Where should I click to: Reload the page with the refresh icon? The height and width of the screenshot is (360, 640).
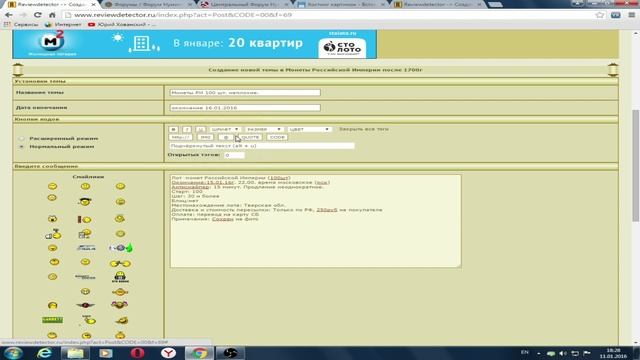tap(38, 15)
